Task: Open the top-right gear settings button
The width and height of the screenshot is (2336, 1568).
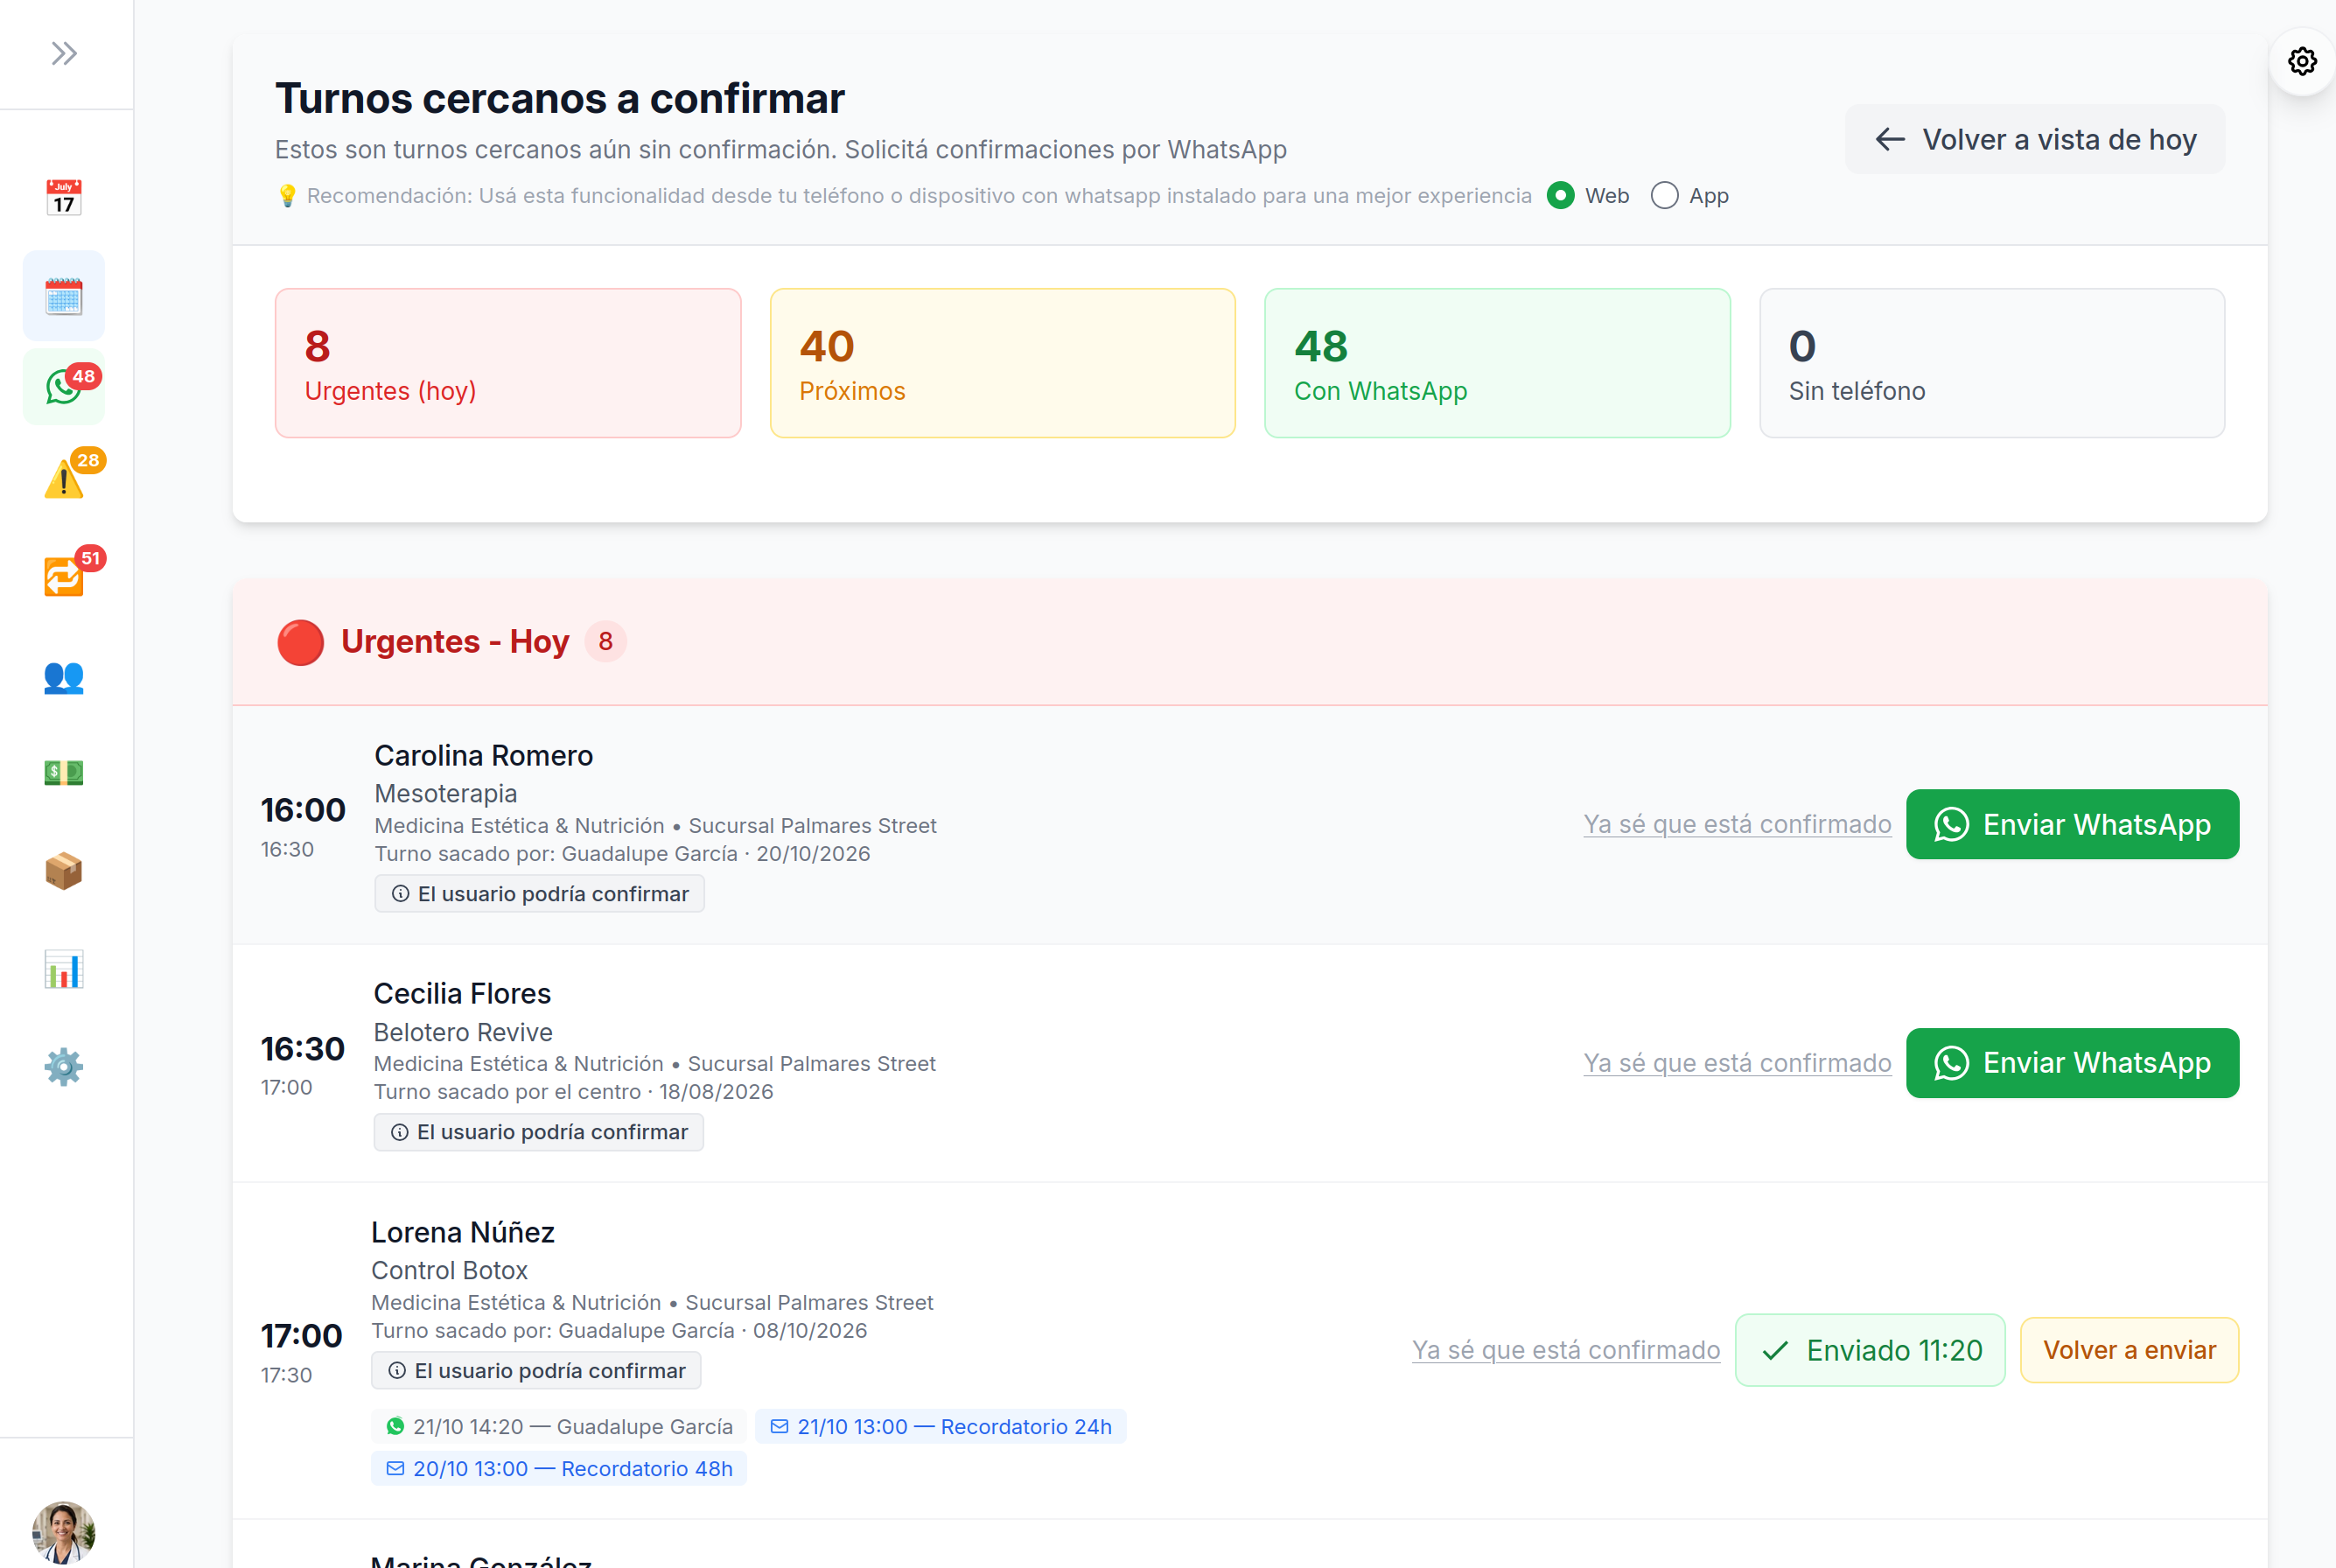Action: 2302,61
